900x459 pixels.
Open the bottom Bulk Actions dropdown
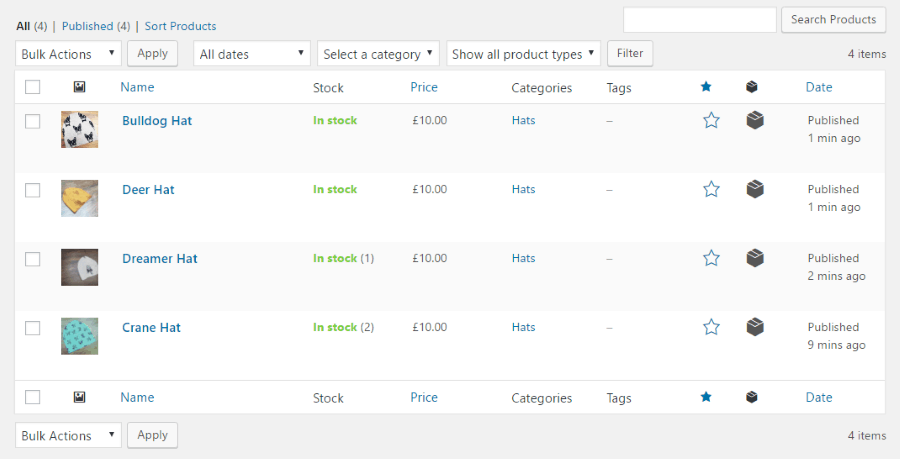coord(68,435)
